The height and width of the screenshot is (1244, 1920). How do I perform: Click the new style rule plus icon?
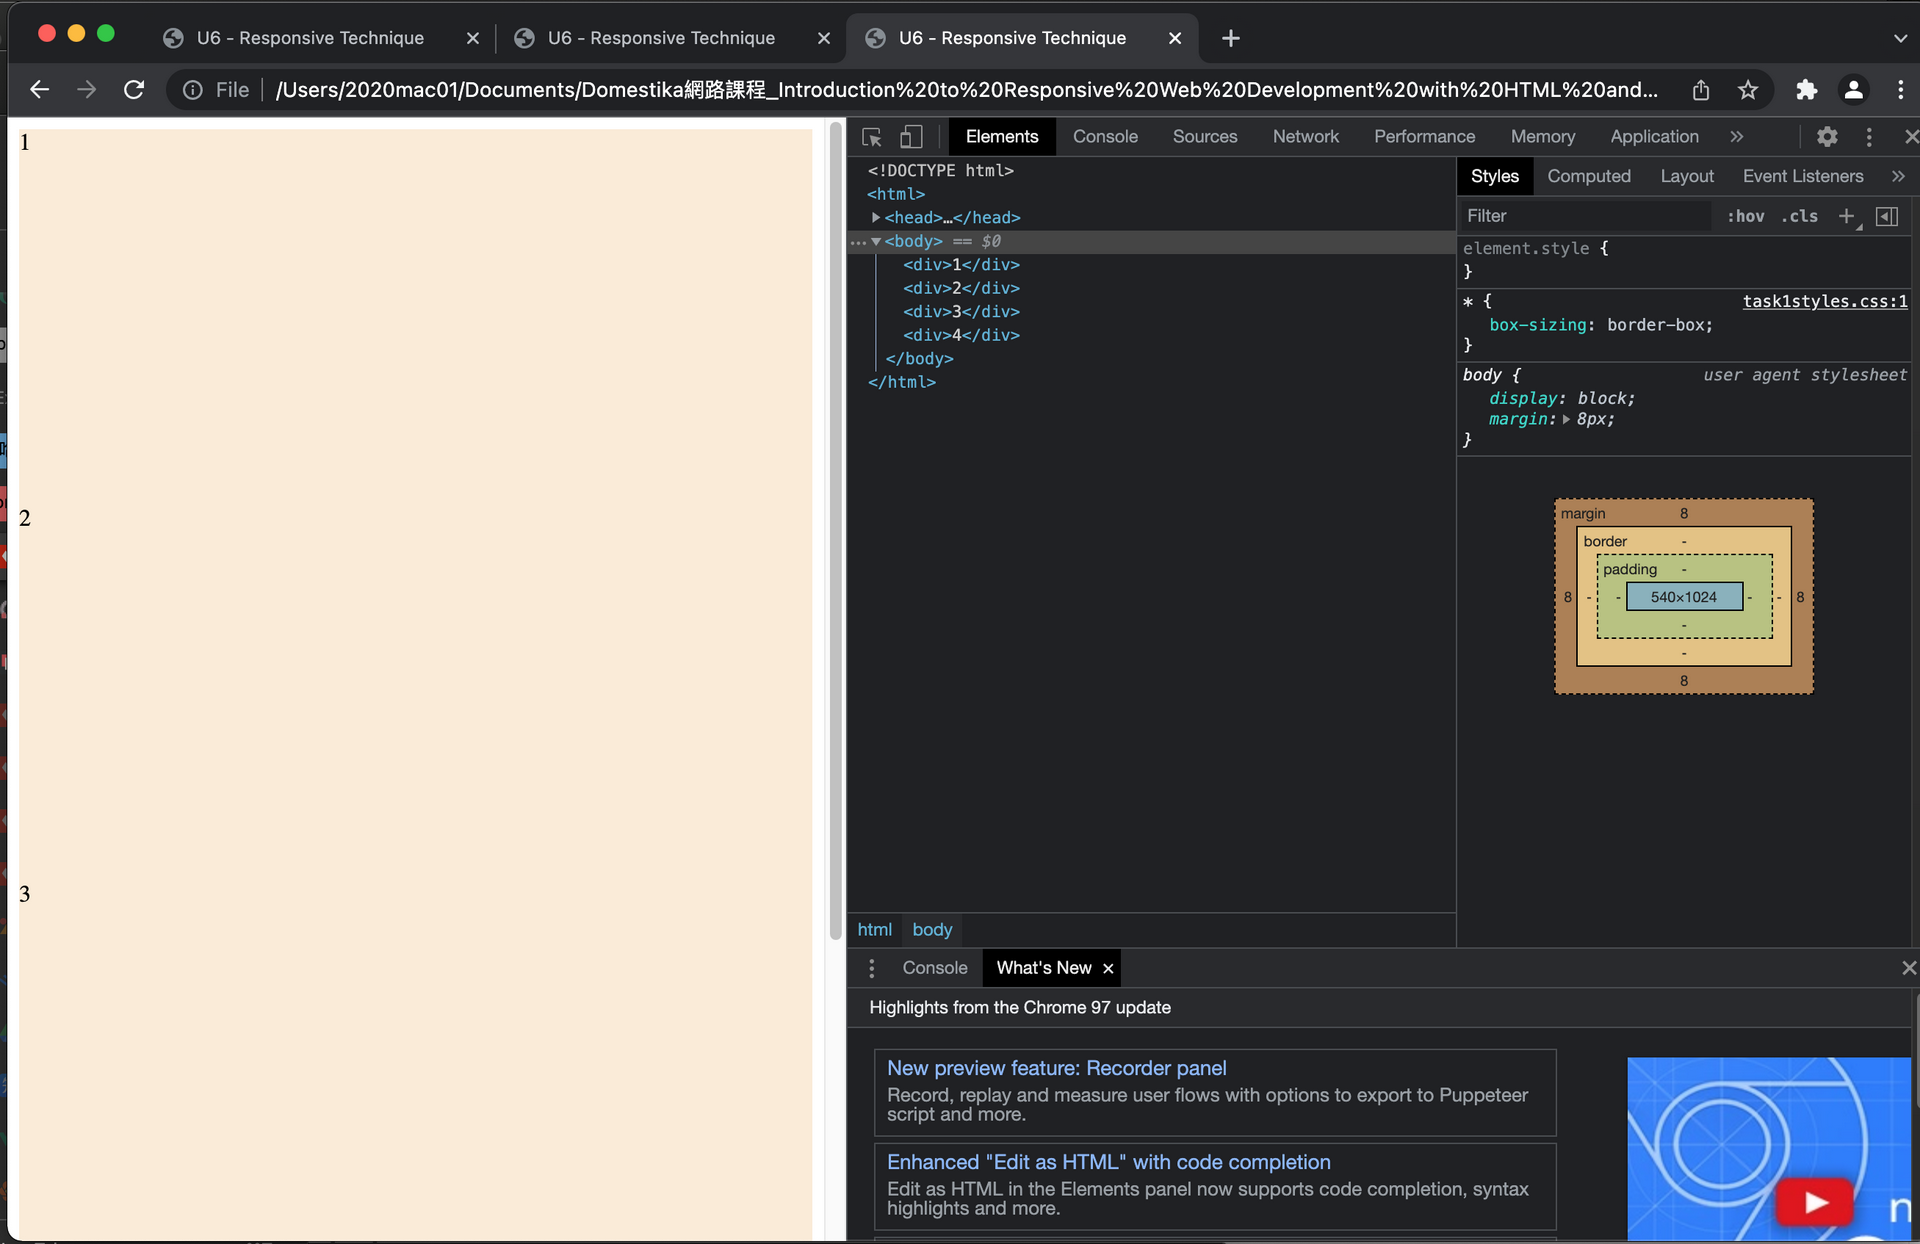1846,216
